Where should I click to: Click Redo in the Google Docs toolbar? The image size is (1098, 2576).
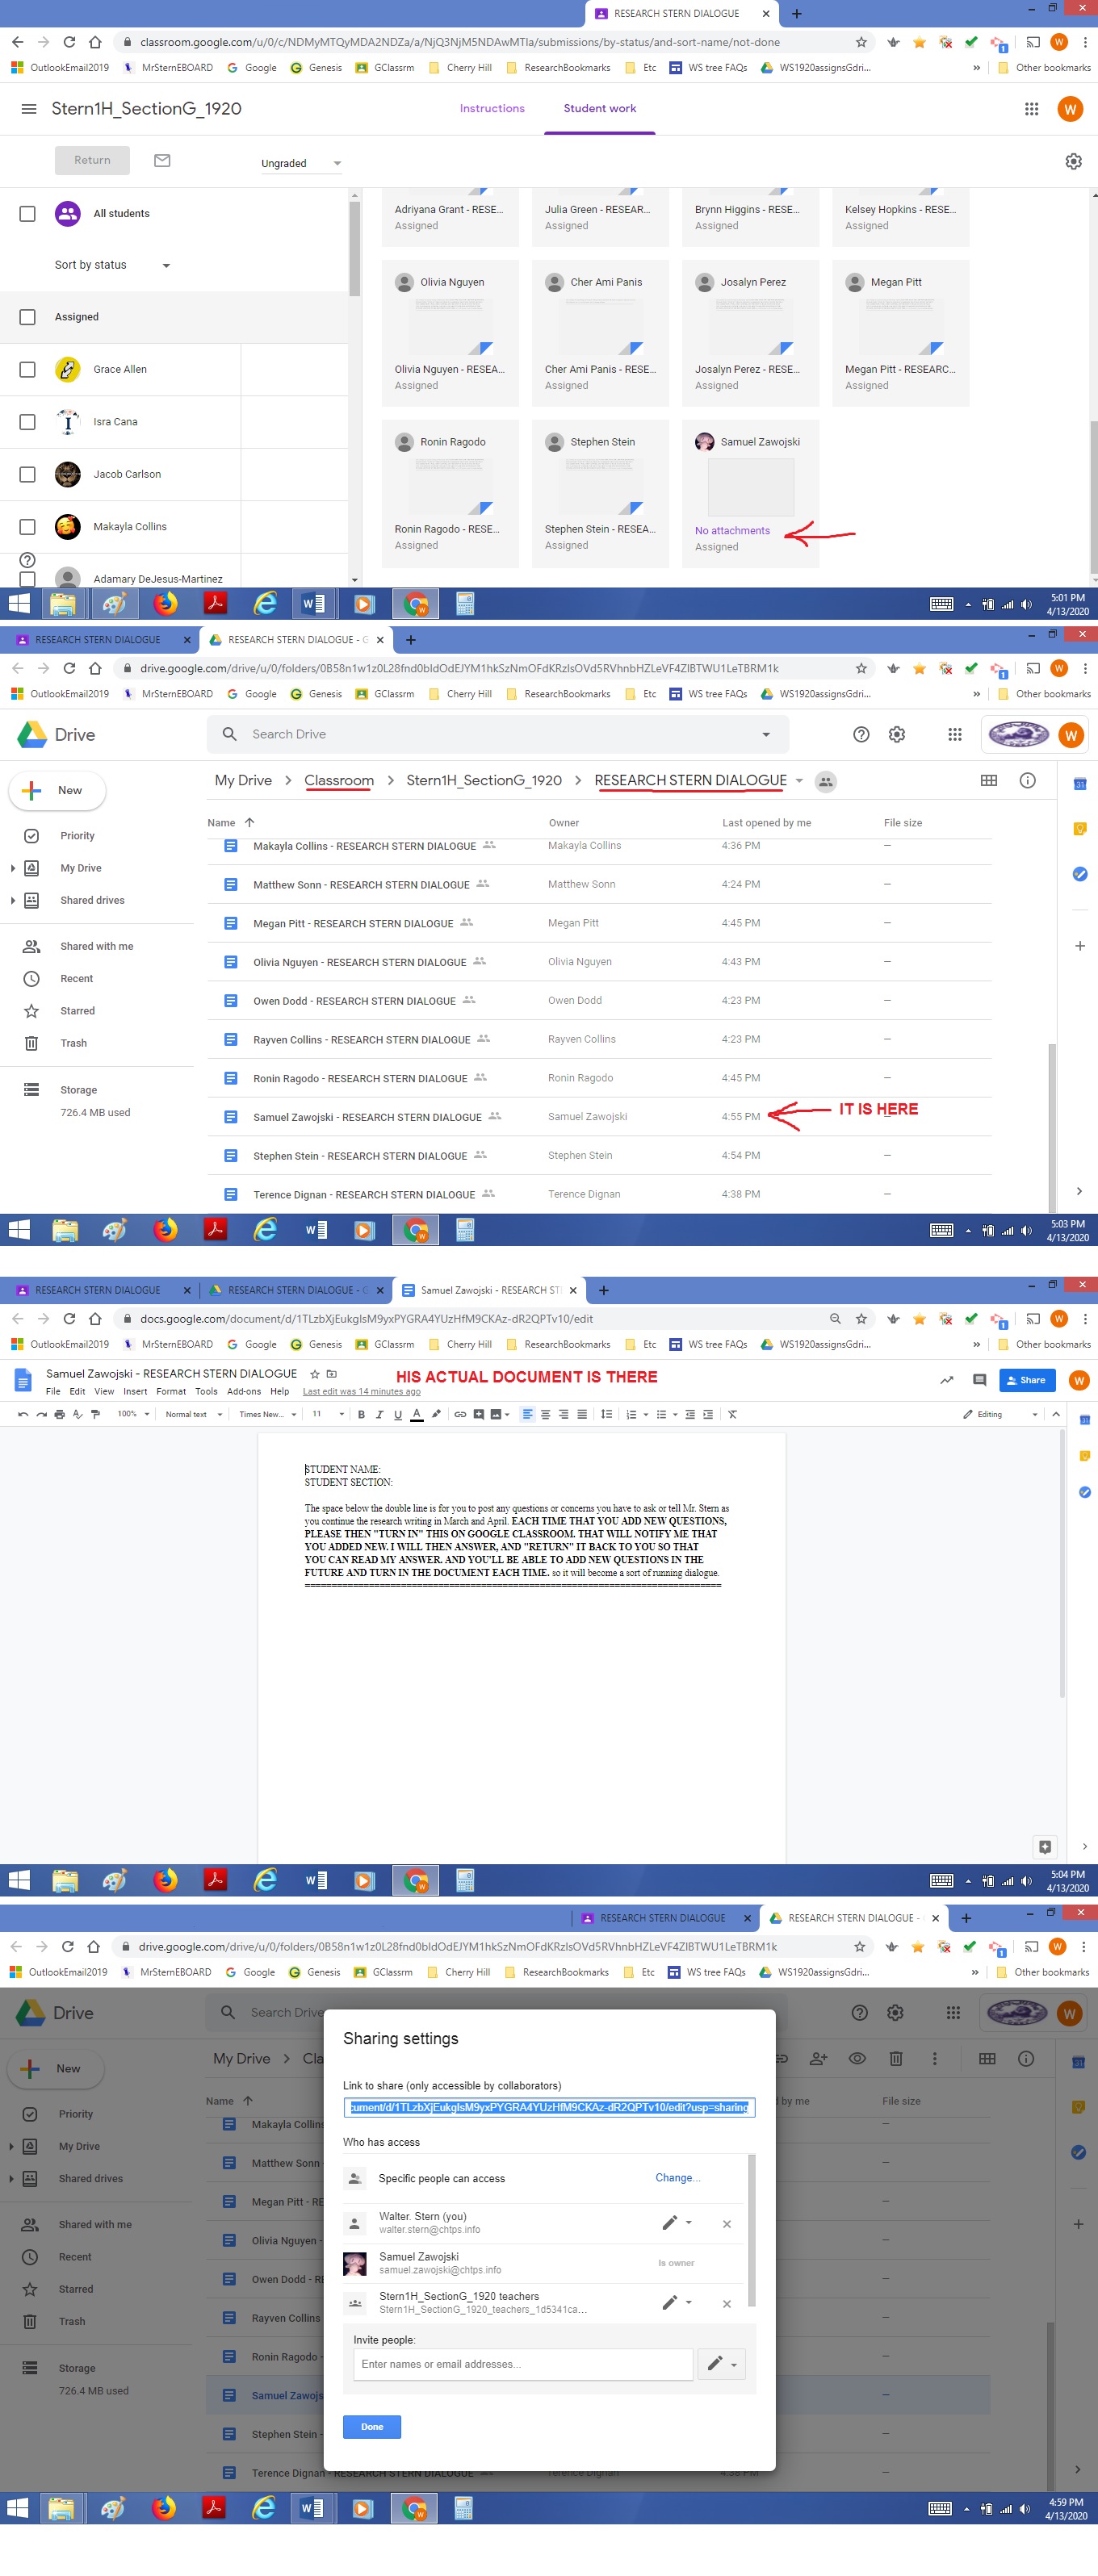tap(41, 1414)
